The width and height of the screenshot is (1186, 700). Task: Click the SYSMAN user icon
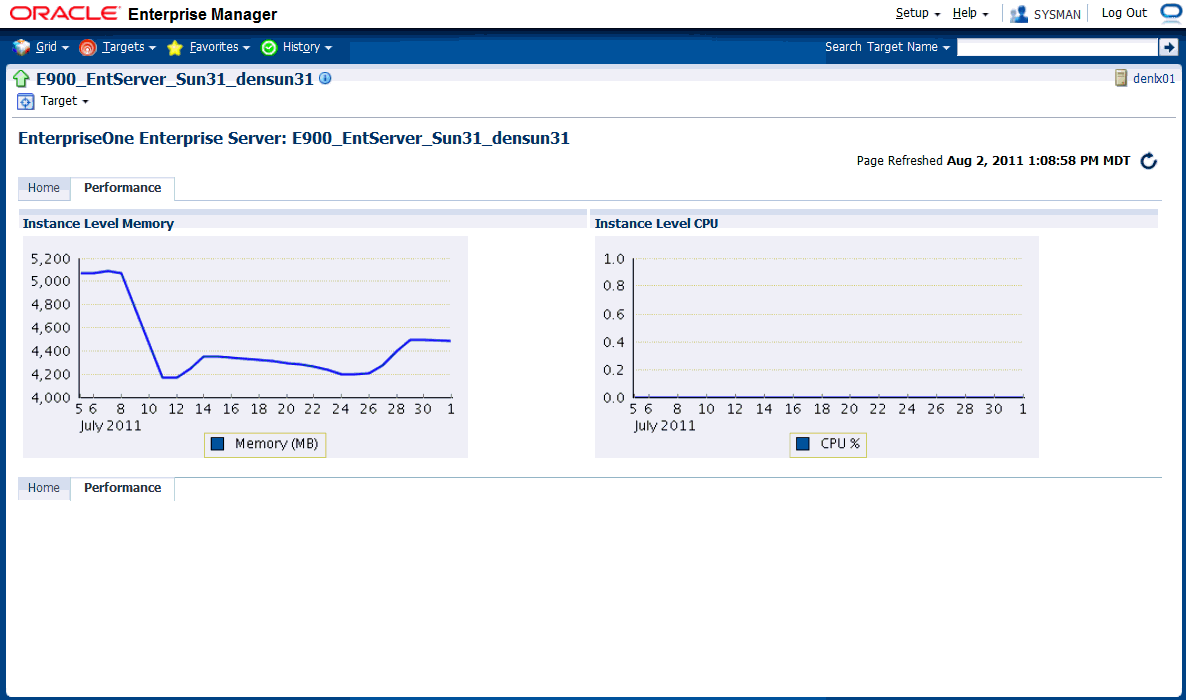[1019, 14]
